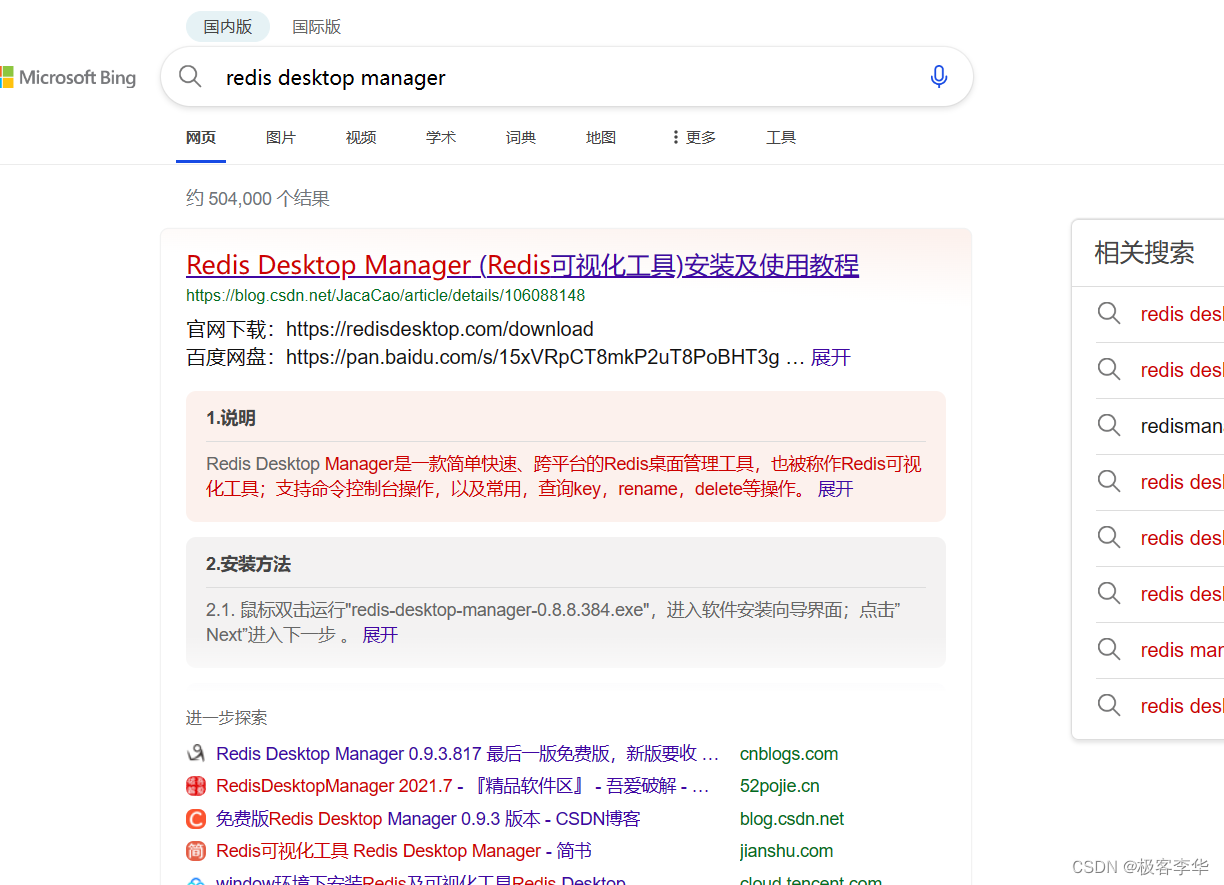Click the 进一步探索 label
The width and height of the screenshot is (1224, 885).
pyautogui.click(x=226, y=717)
